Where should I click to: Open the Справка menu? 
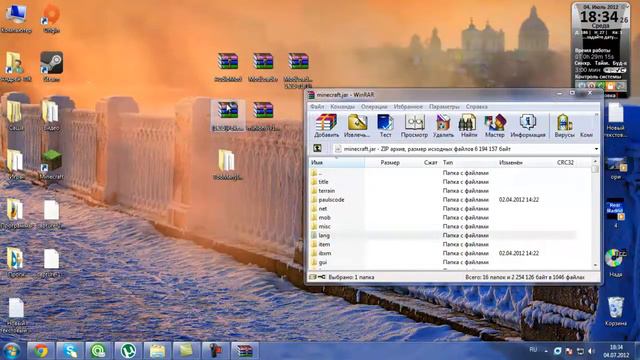tap(477, 107)
